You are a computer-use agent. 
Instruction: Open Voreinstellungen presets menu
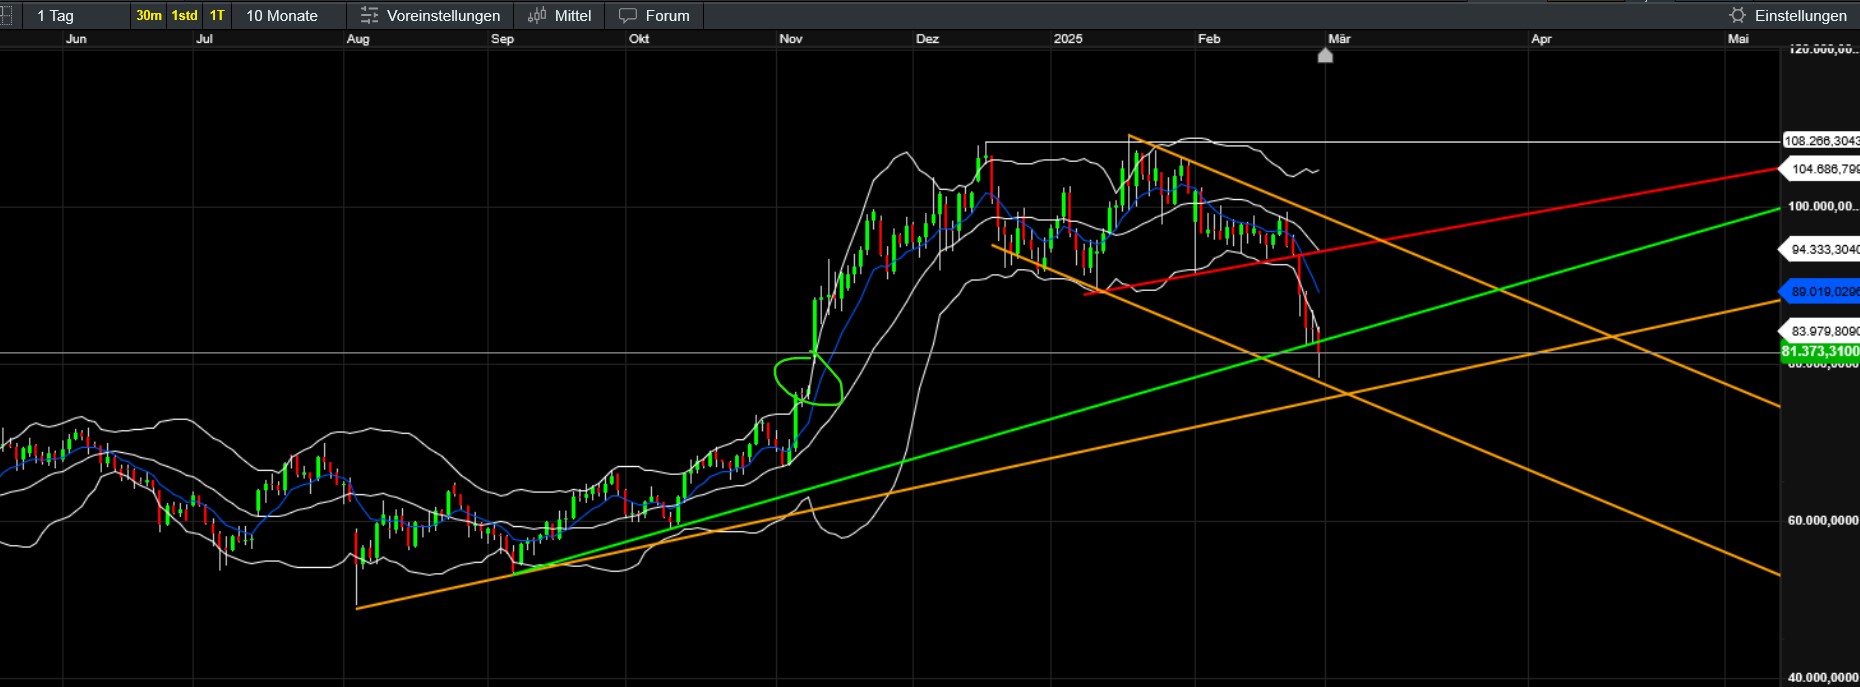430,16
